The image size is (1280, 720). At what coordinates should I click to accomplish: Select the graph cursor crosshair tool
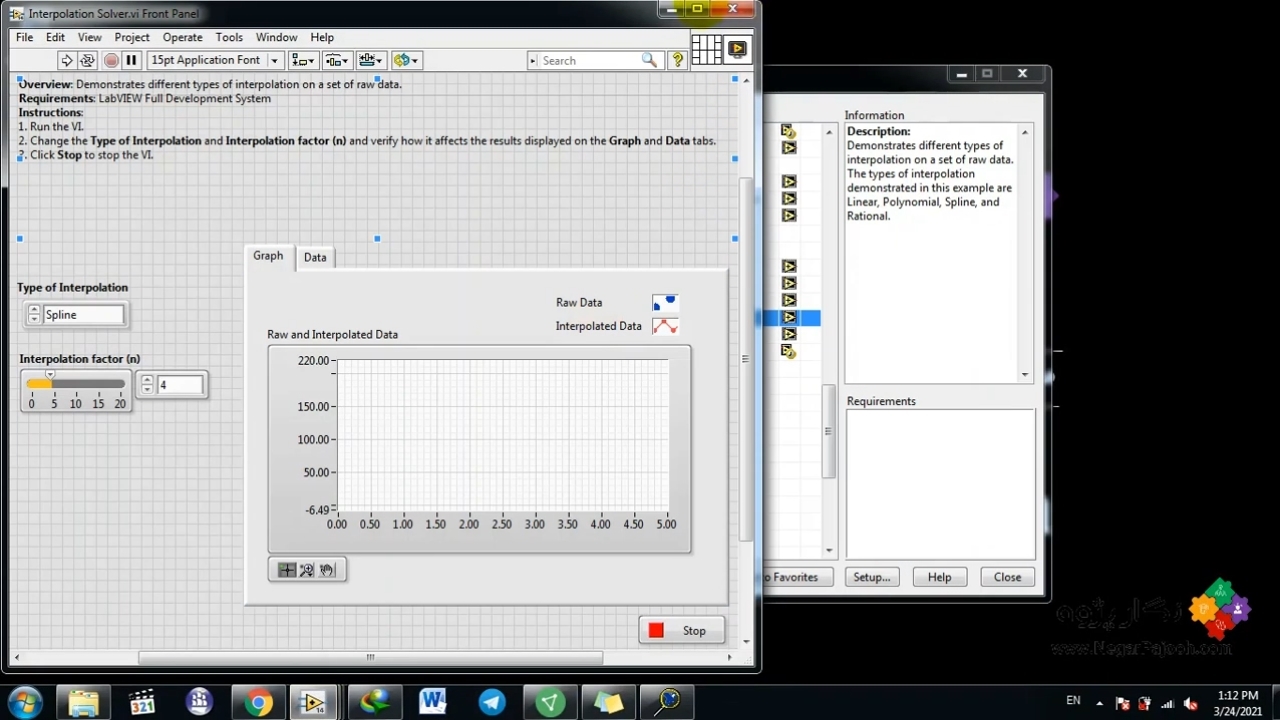(287, 570)
